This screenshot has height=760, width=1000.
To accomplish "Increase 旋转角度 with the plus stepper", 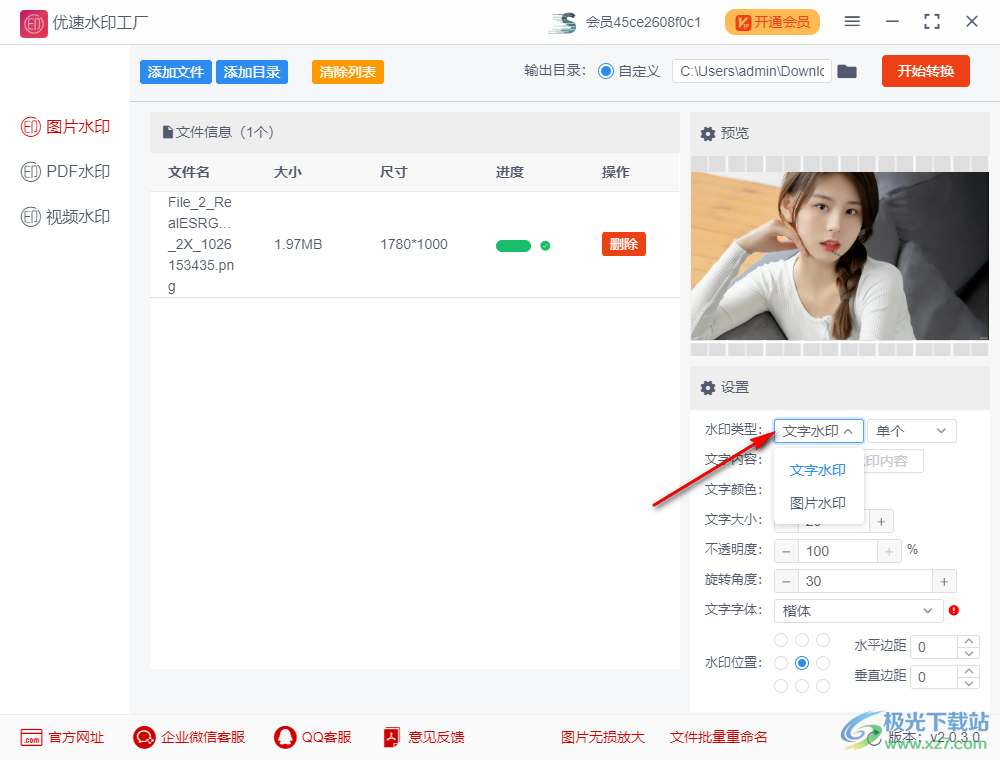I will tap(944, 580).
